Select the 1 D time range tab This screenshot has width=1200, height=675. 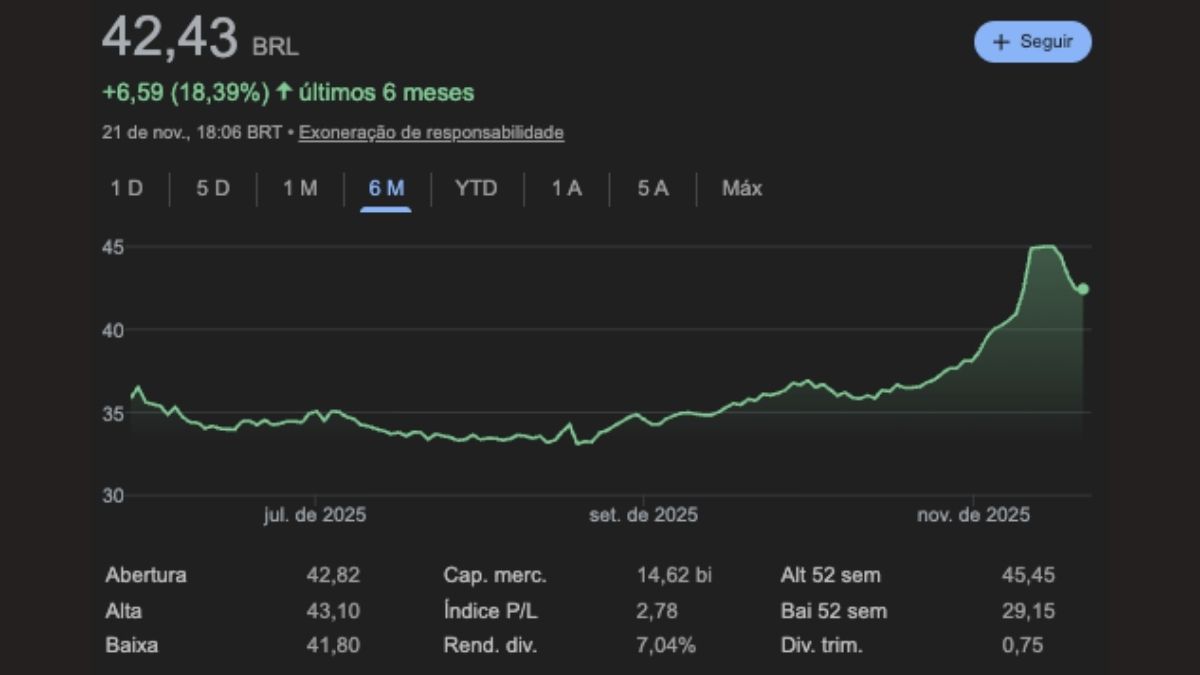point(126,188)
